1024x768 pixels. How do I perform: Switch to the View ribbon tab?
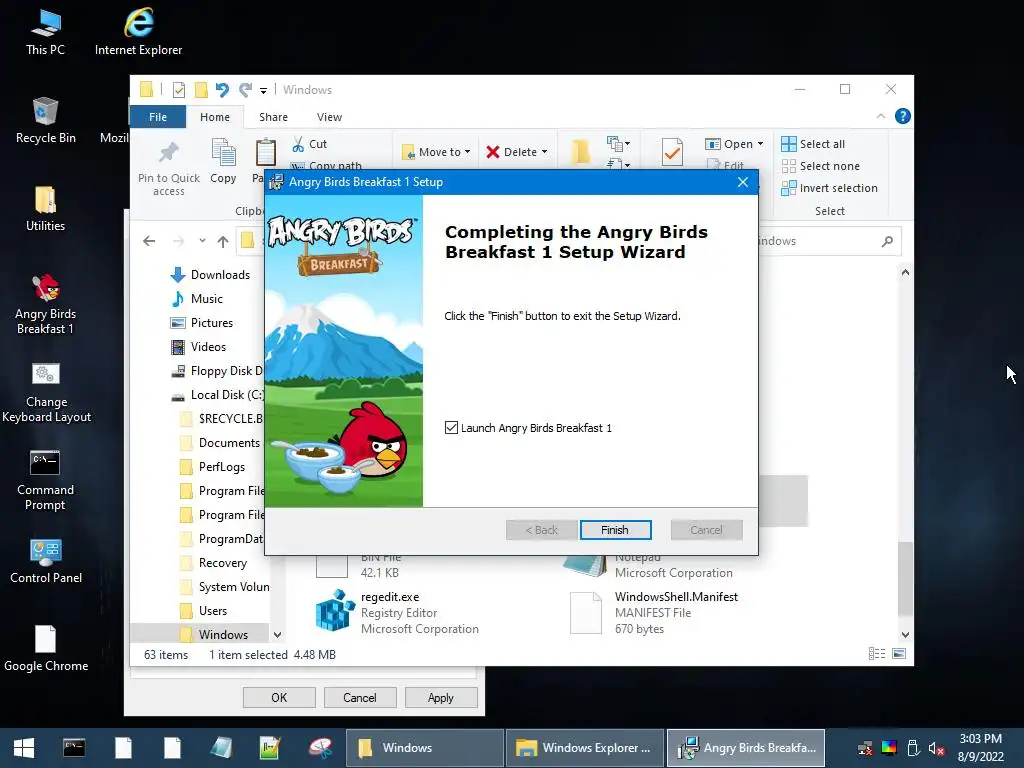tap(329, 117)
